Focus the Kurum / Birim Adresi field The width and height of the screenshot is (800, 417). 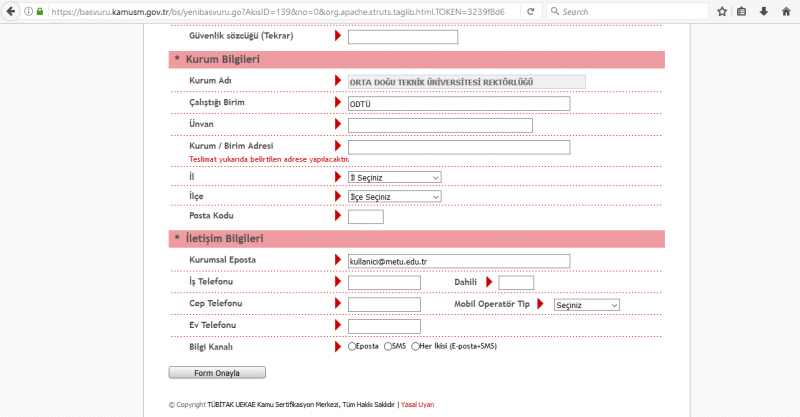459,148
